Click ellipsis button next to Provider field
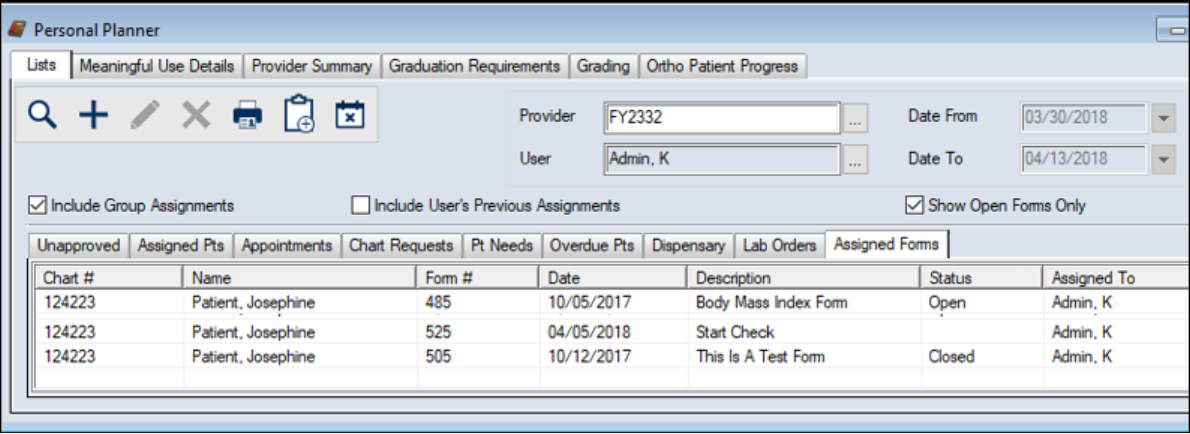 point(854,118)
